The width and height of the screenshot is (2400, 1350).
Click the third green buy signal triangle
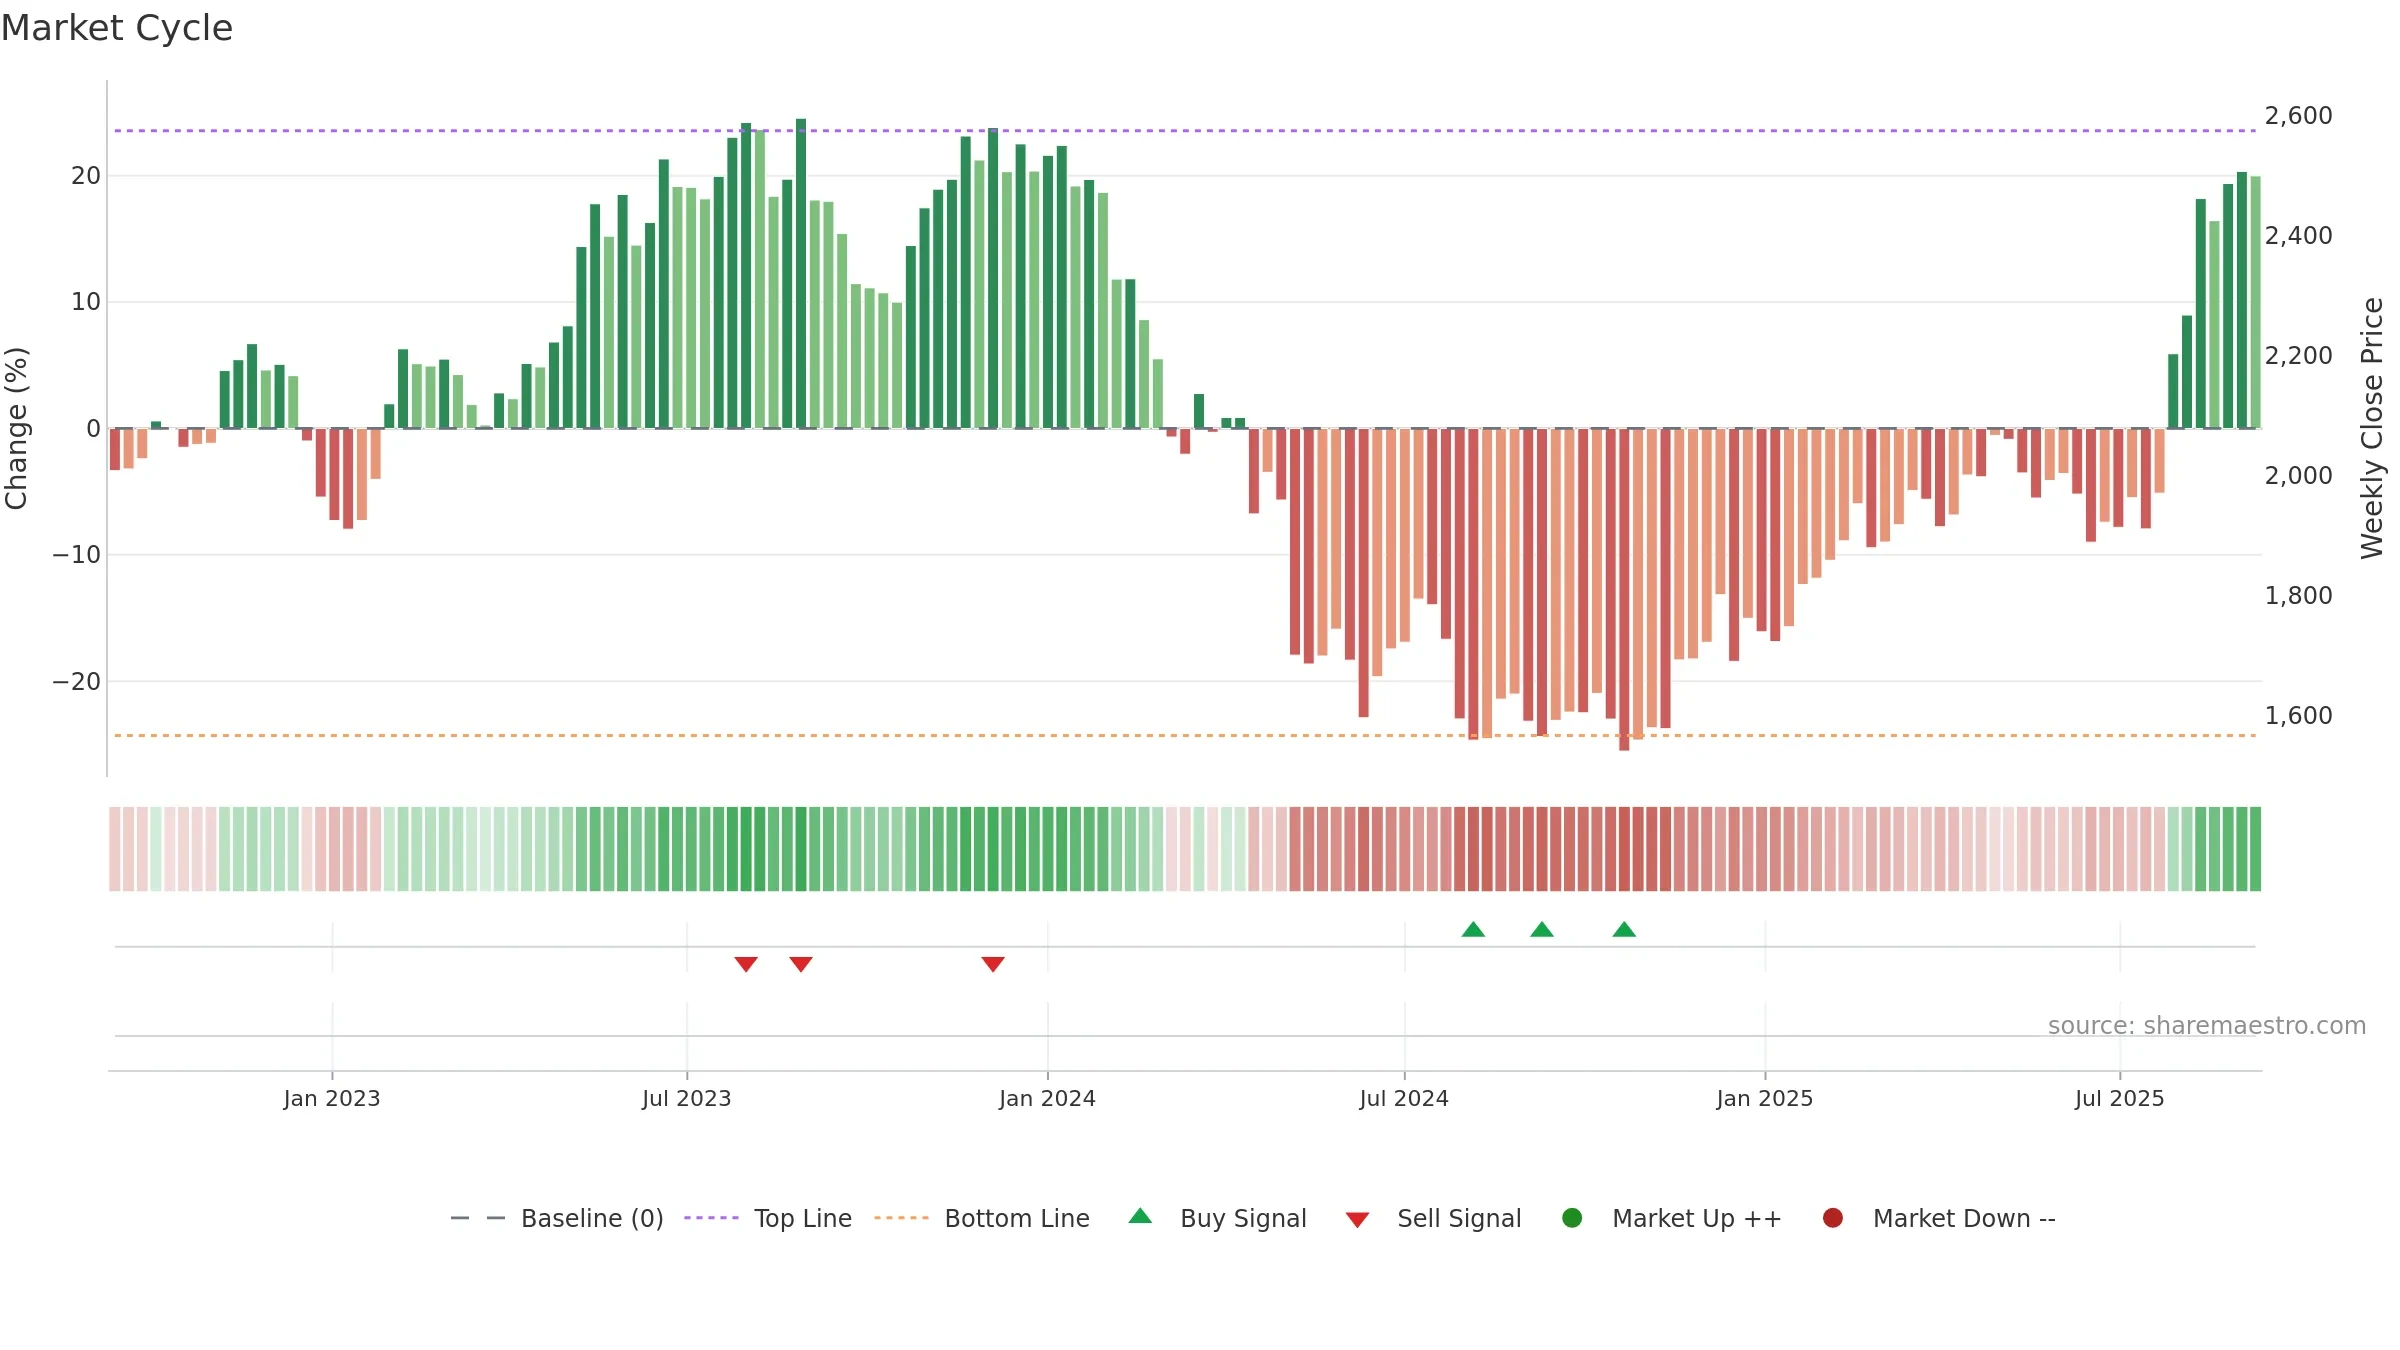pos(1624,929)
